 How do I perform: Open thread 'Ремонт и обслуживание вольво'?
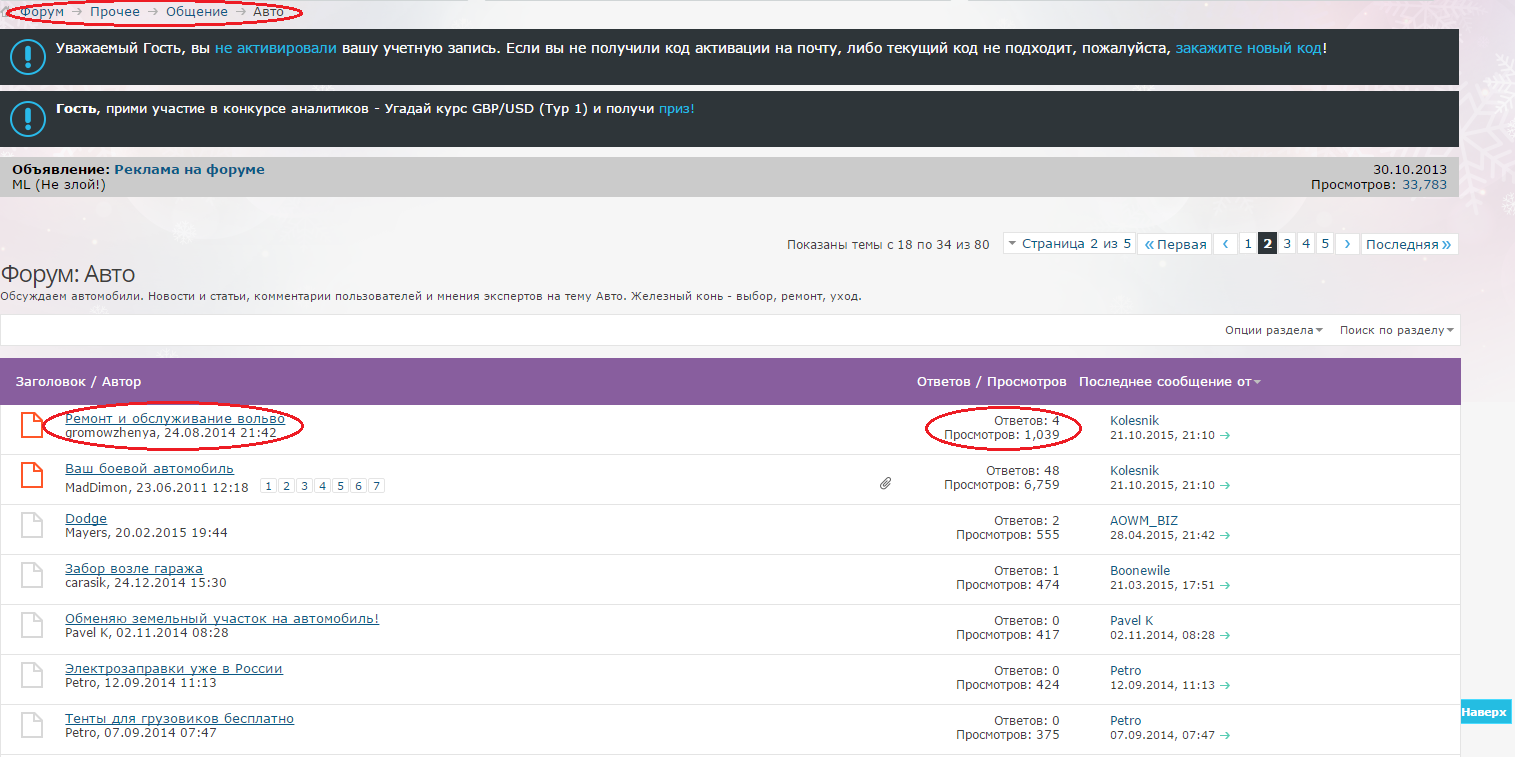tap(175, 418)
